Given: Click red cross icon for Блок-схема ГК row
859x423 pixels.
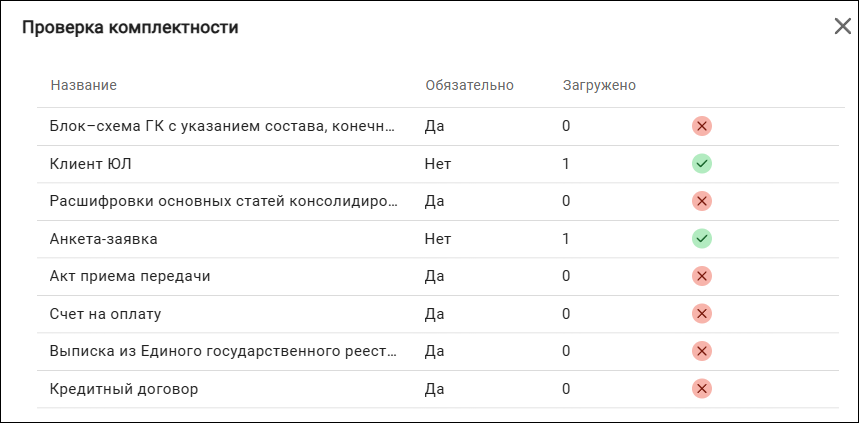Looking at the screenshot, I should click(x=701, y=127).
